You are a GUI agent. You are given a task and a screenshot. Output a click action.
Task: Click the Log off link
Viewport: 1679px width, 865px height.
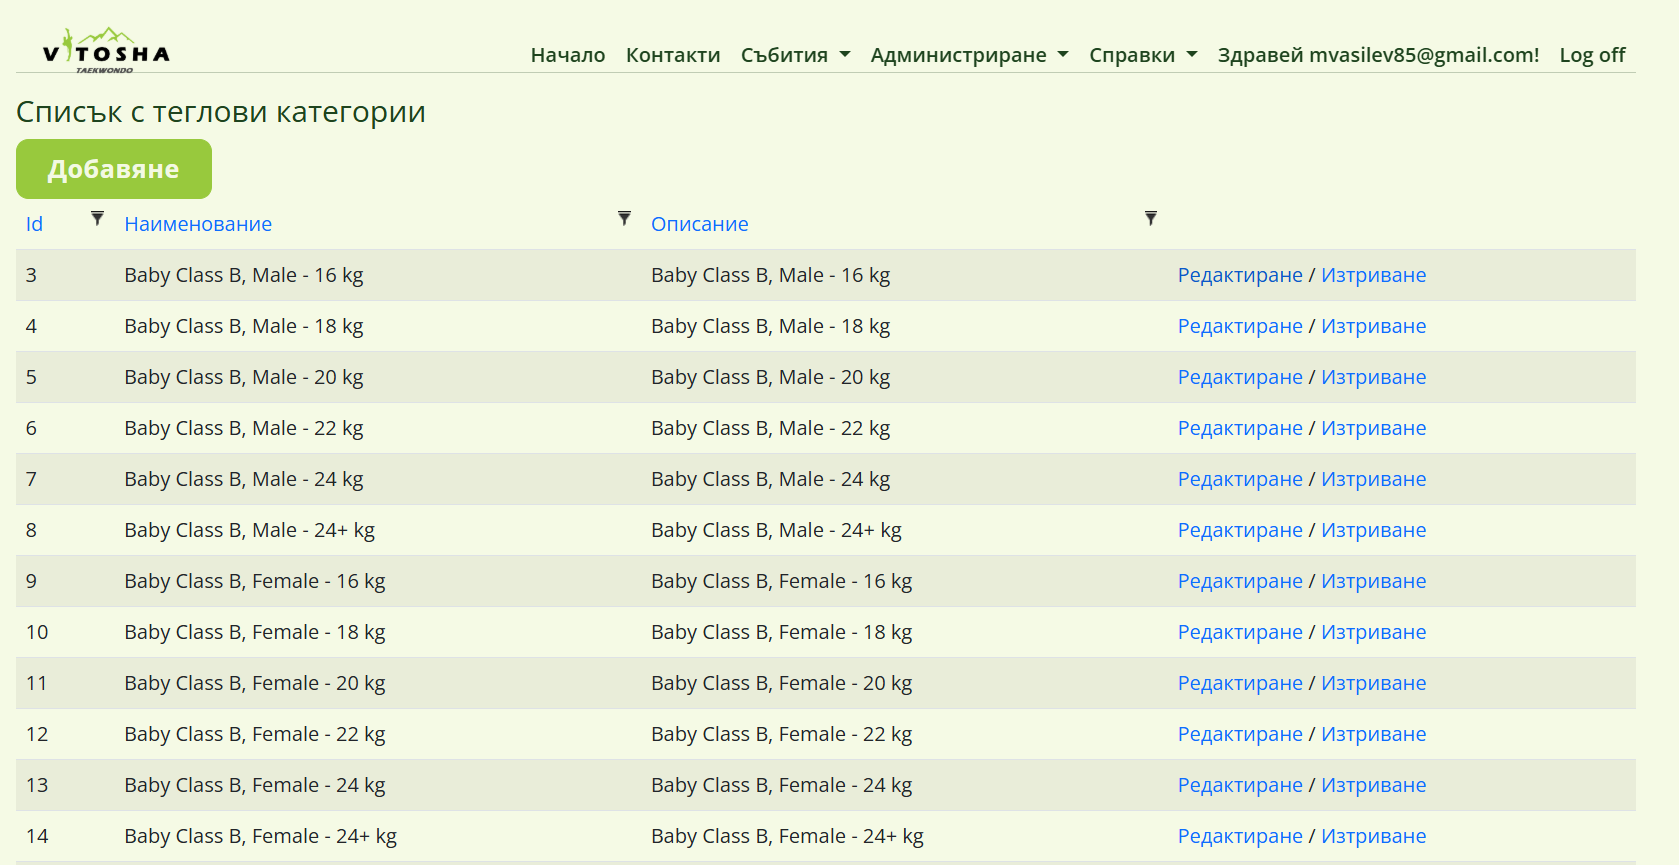click(1592, 55)
